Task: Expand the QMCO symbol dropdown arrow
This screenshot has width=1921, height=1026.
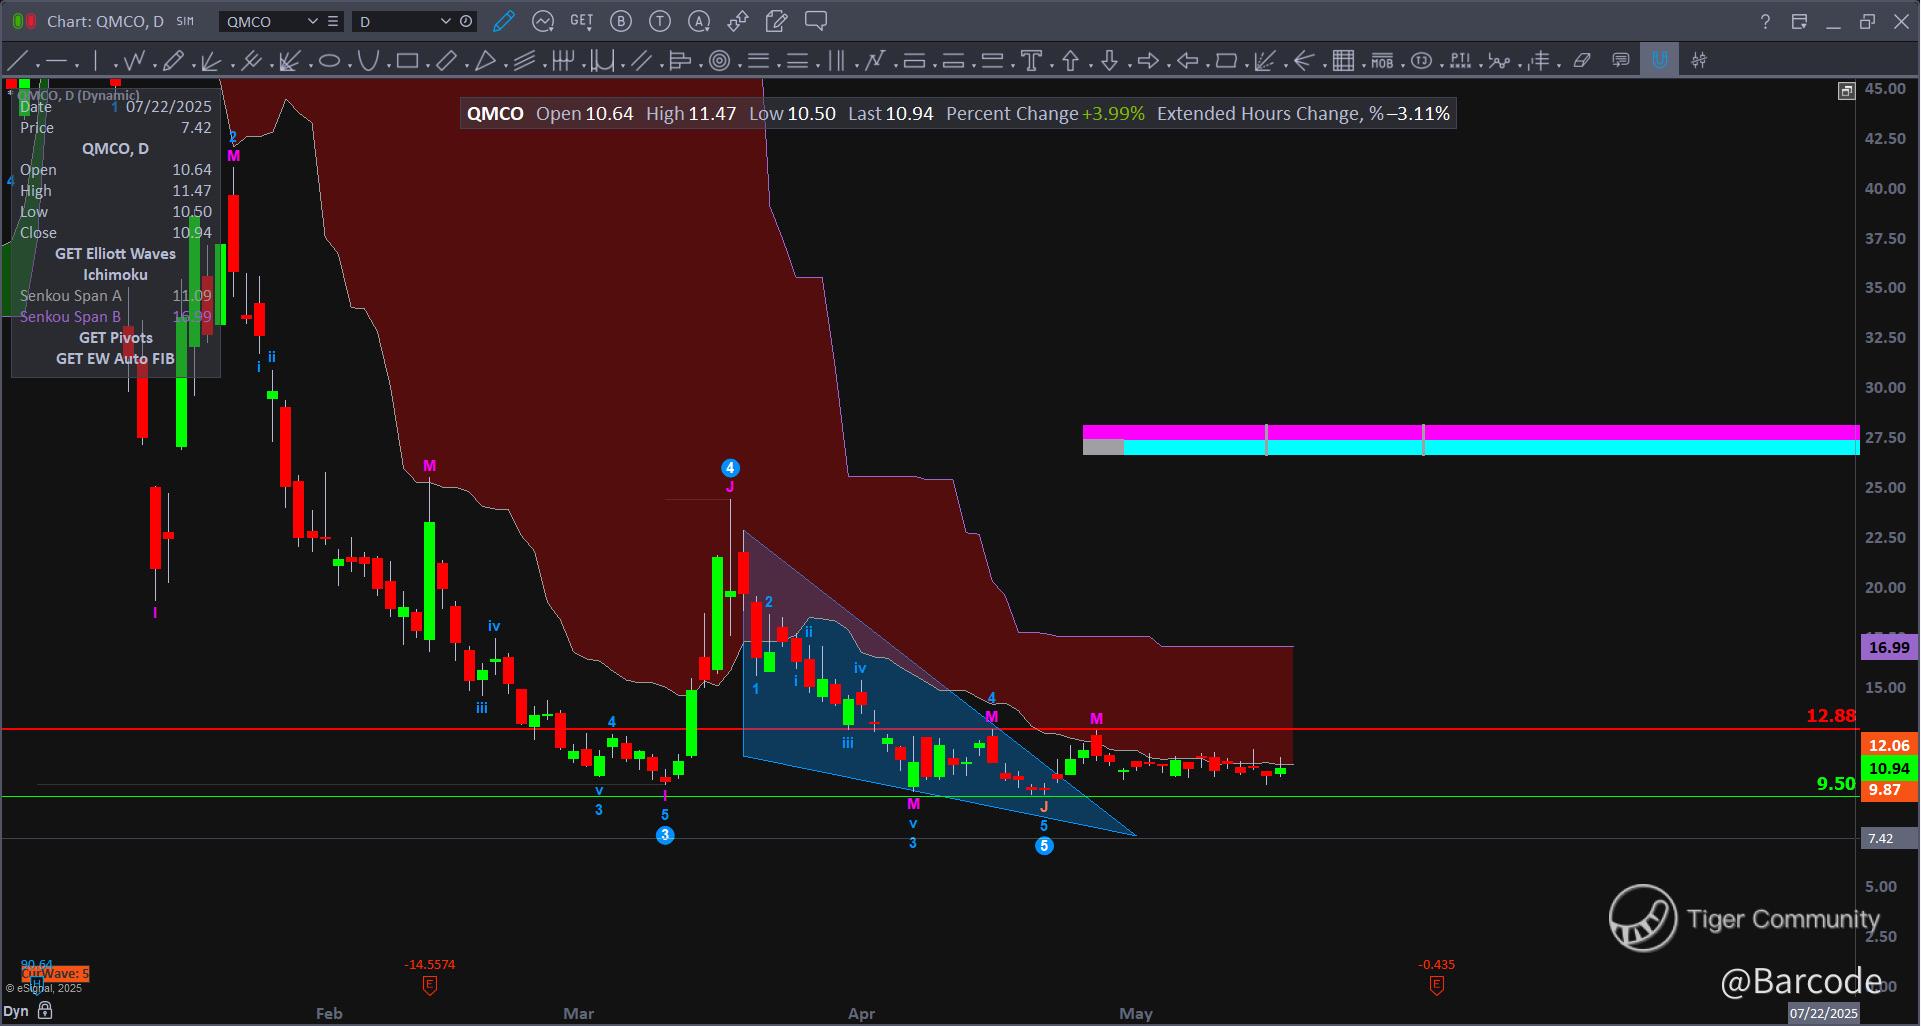Action: (x=312, y=21)
